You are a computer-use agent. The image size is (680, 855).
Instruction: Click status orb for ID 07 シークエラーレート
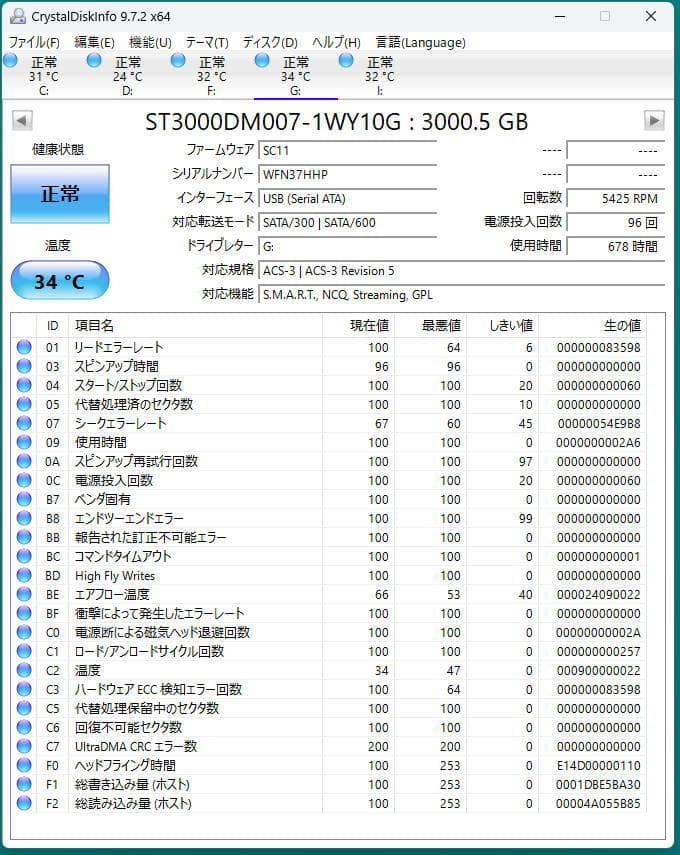click(x=24, y=423)
